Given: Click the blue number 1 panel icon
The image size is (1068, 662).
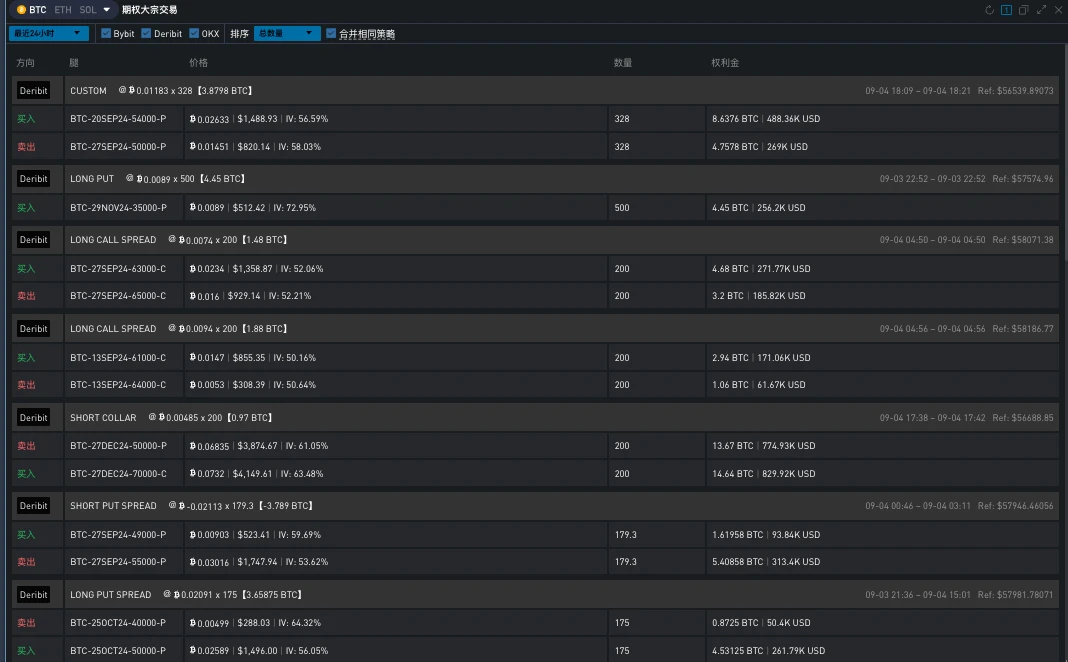Looking at the screenshot, I should (x=1007, y=10).
